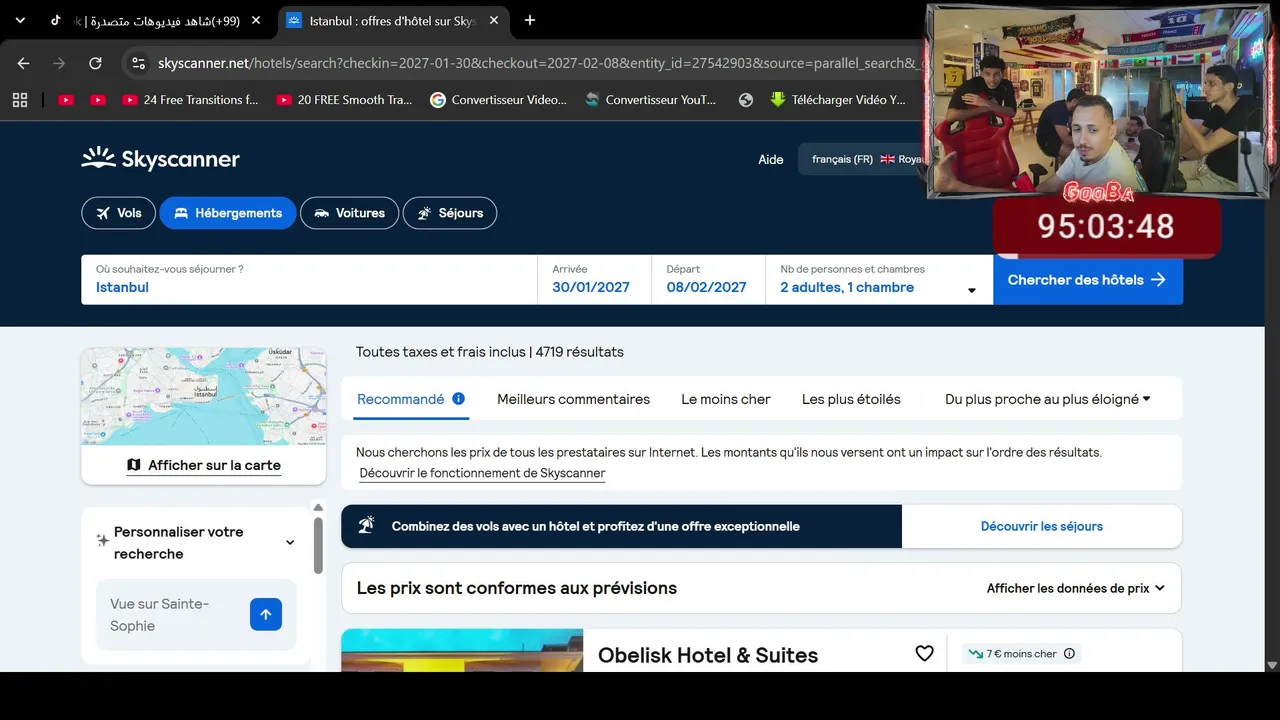
Task: Open the Convertisseur Video bookmark
Action: 498,100
